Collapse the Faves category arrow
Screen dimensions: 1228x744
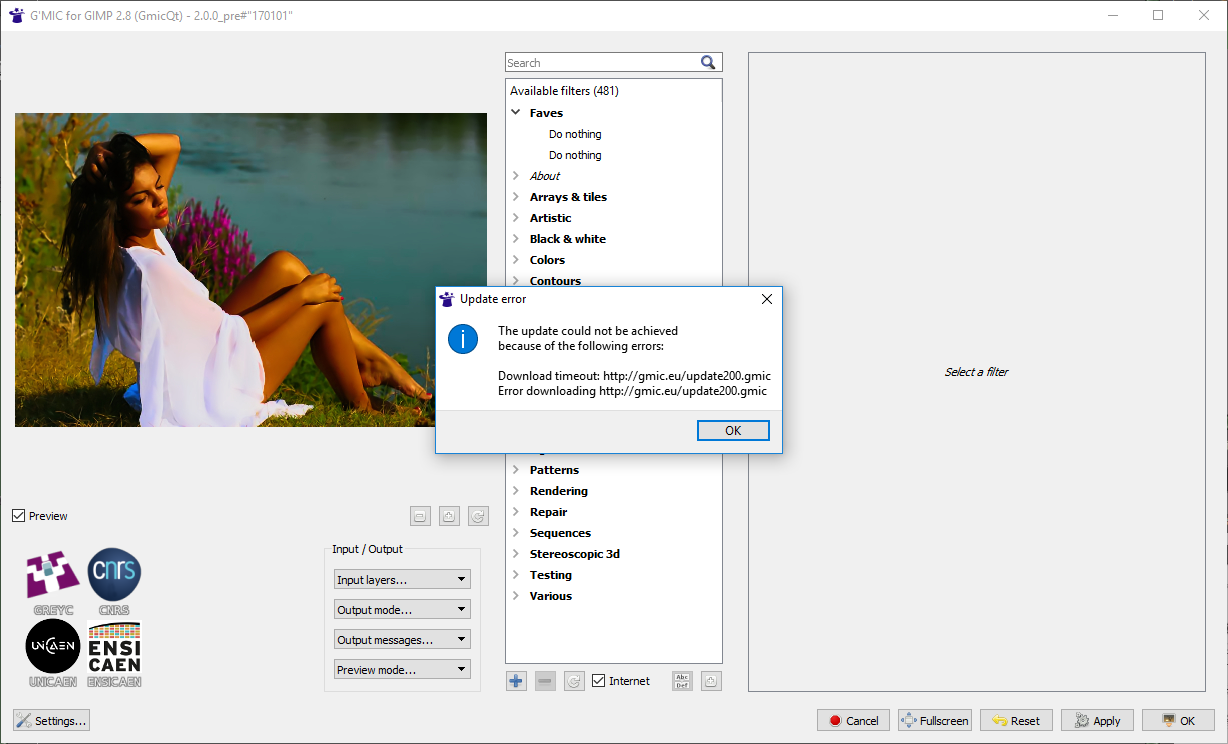coord(516,113)
